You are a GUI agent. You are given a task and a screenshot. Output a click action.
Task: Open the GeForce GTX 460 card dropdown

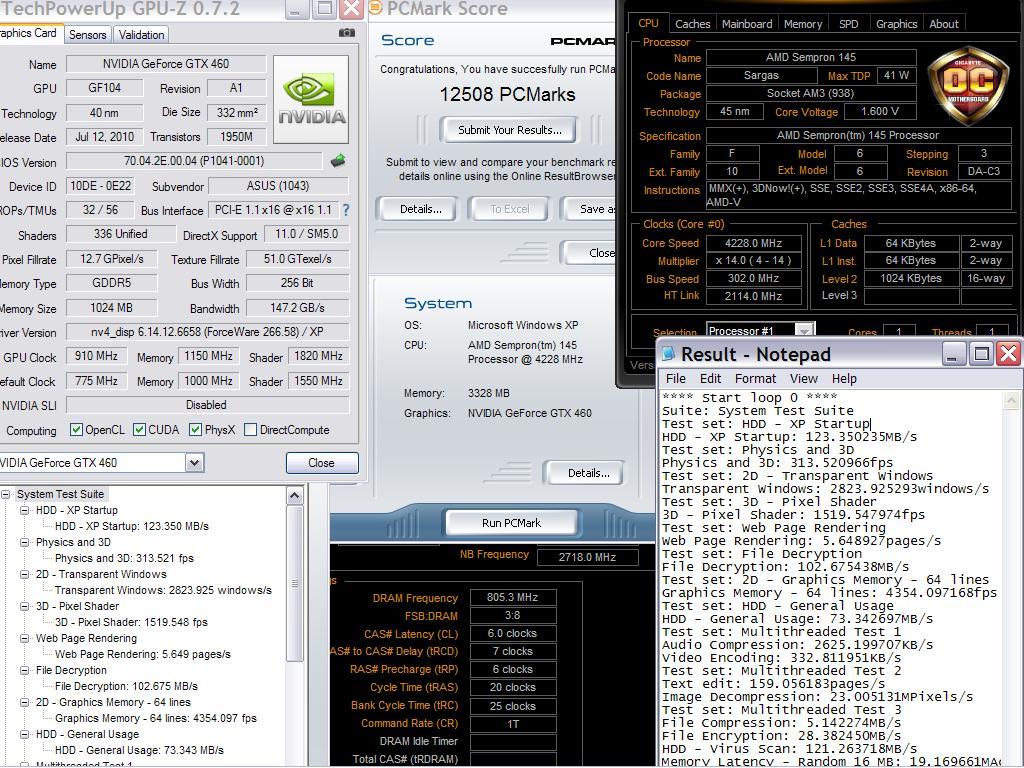[x=194, y=463]
